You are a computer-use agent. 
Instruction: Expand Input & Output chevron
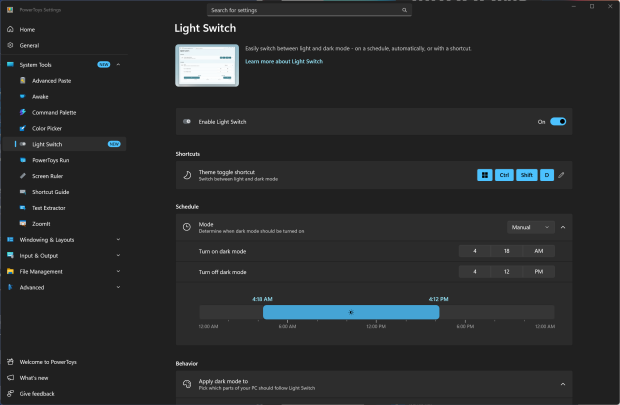[x=118, y=255]
